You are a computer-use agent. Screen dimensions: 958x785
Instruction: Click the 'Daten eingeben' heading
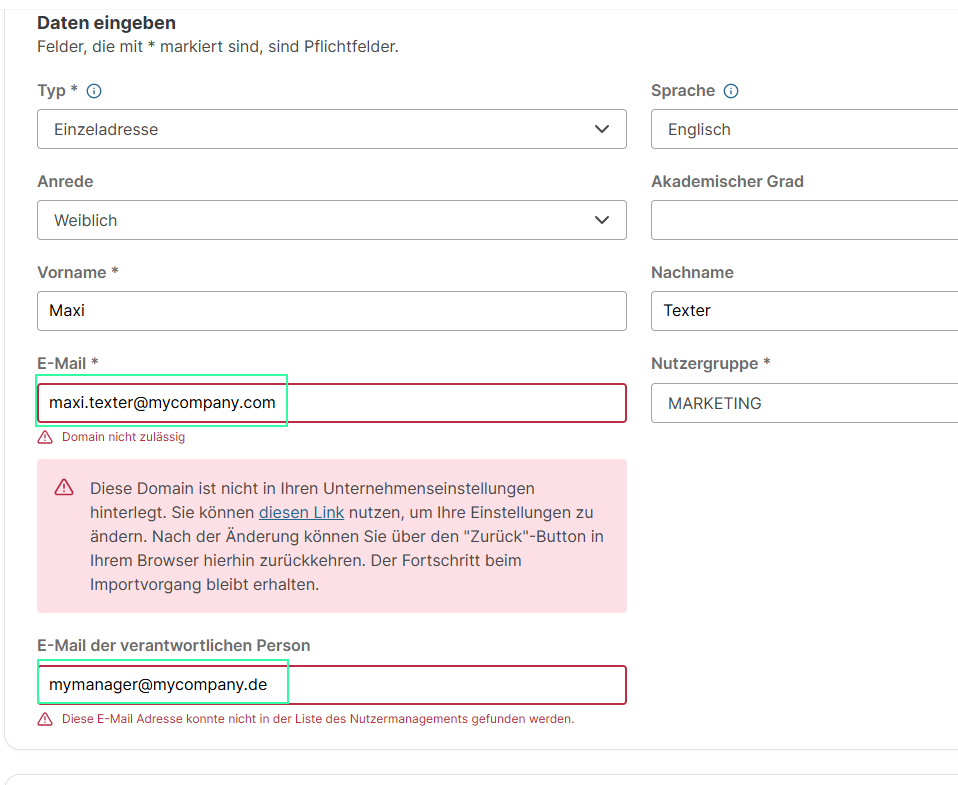106,22
